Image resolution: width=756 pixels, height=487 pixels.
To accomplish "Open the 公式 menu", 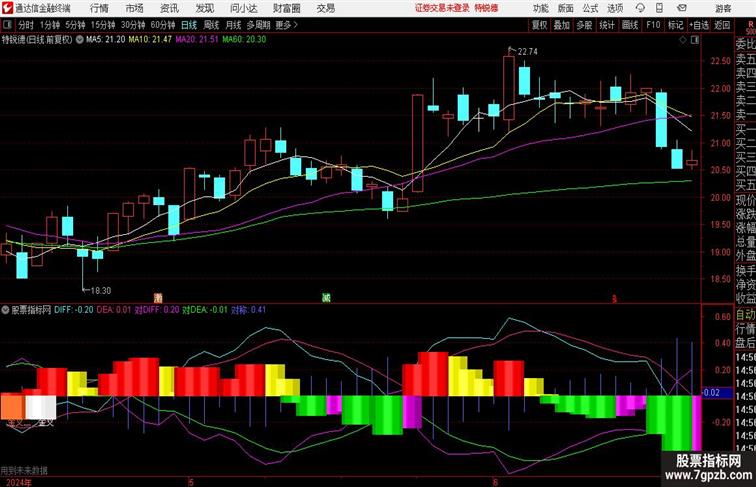I will (x=590, y=8).
